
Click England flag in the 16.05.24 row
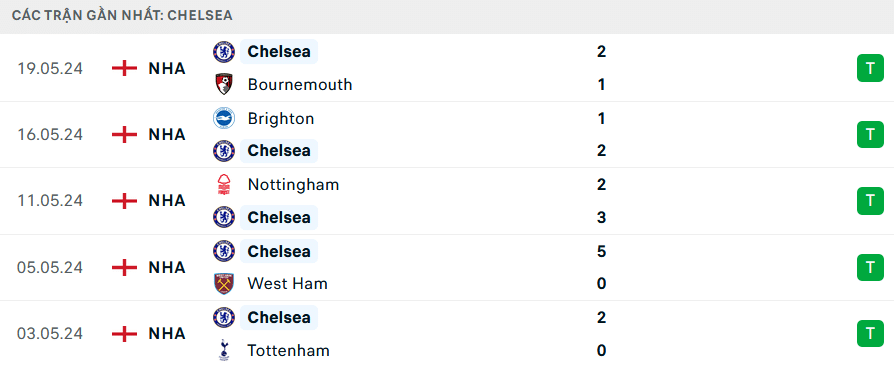click(124, 134)
